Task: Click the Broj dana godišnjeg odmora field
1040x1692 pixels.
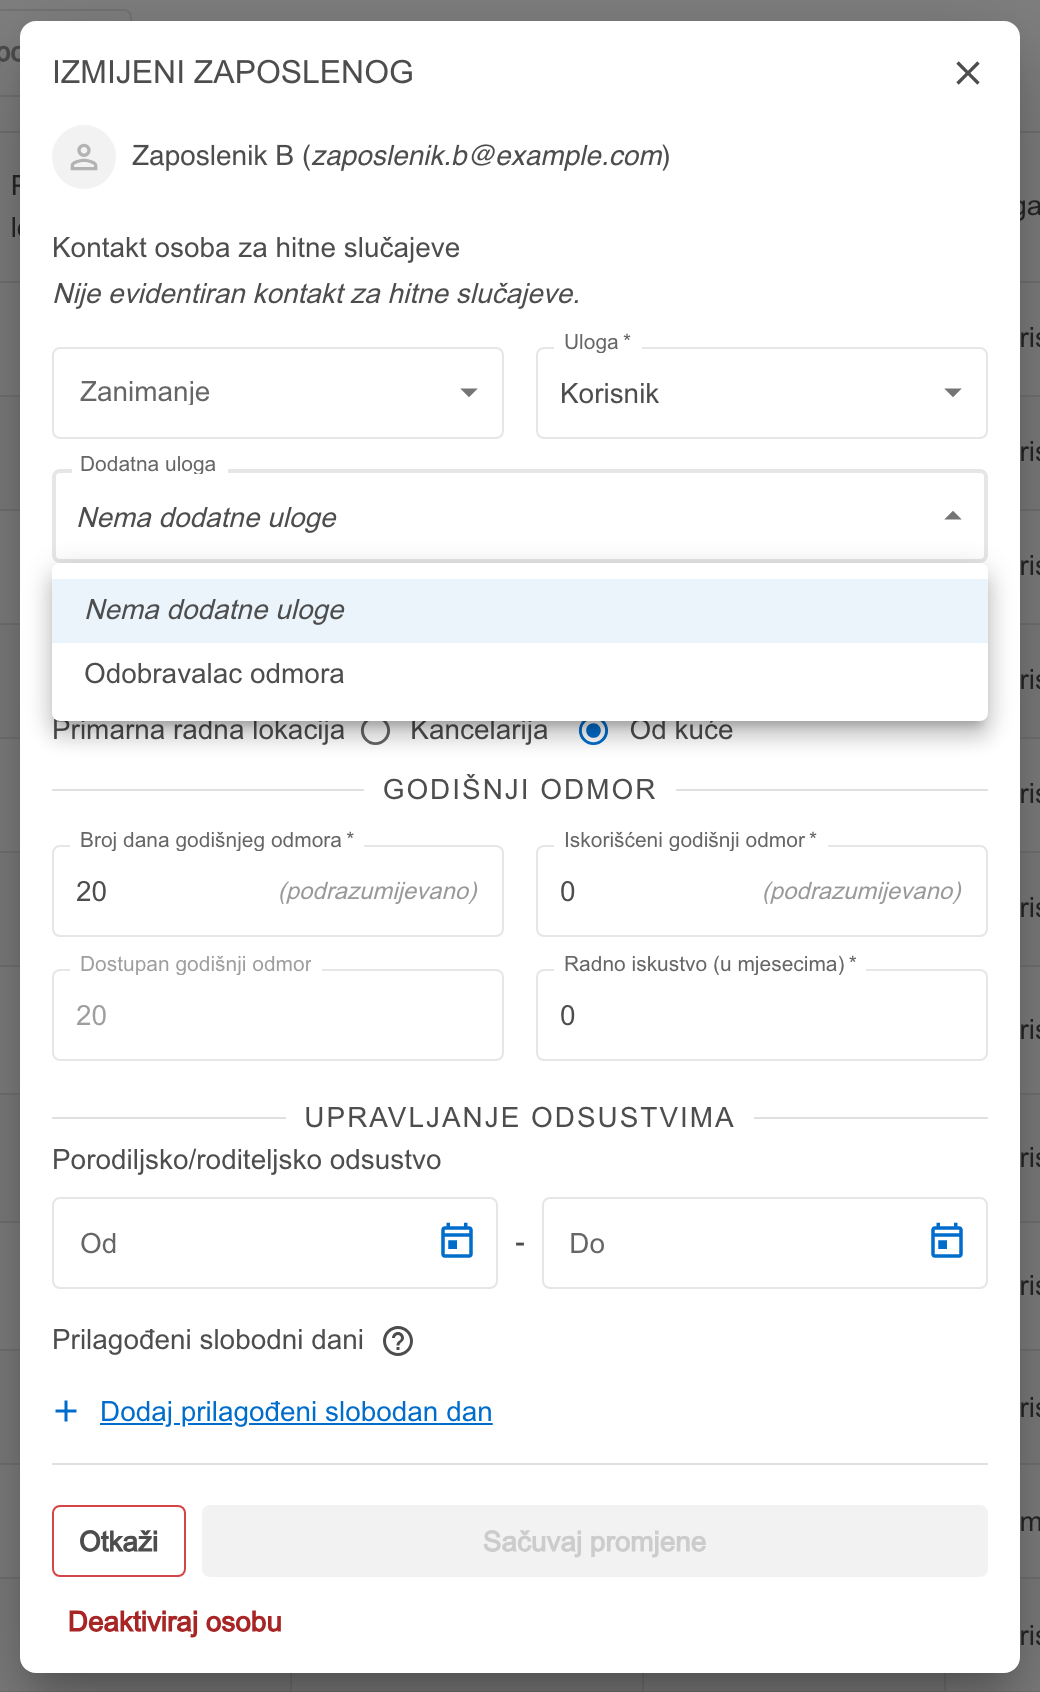Action: (278, 891)
